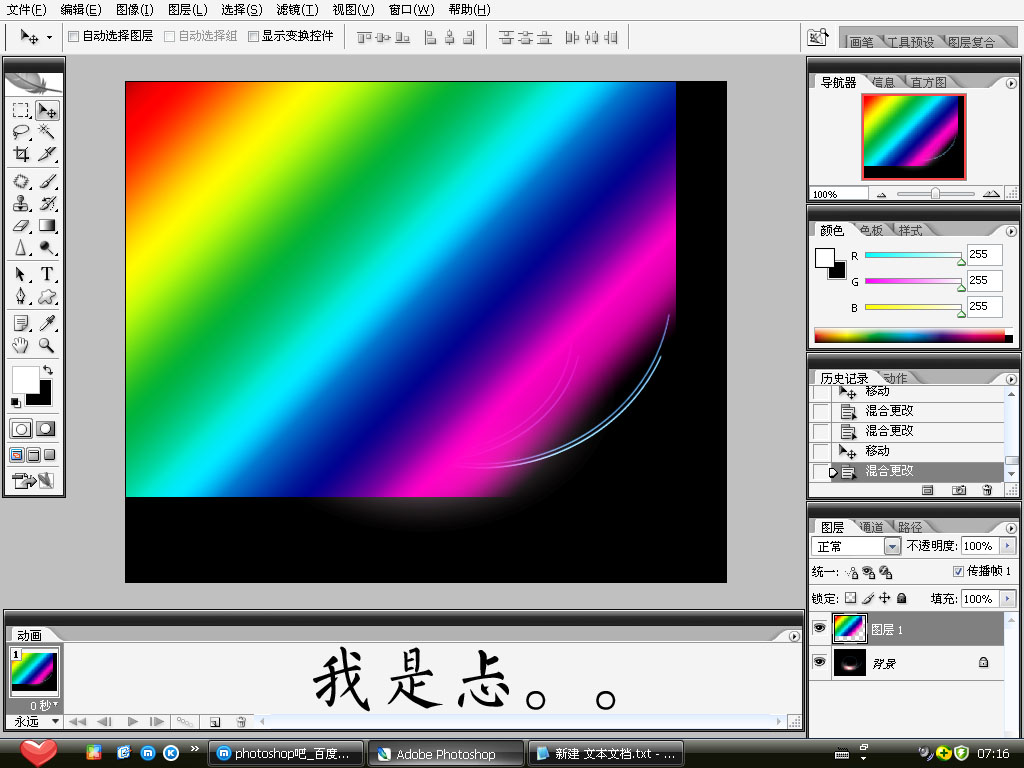Screen dimensions: 1024x768
Task: Go to first animation frame
Action: (77, 722)
